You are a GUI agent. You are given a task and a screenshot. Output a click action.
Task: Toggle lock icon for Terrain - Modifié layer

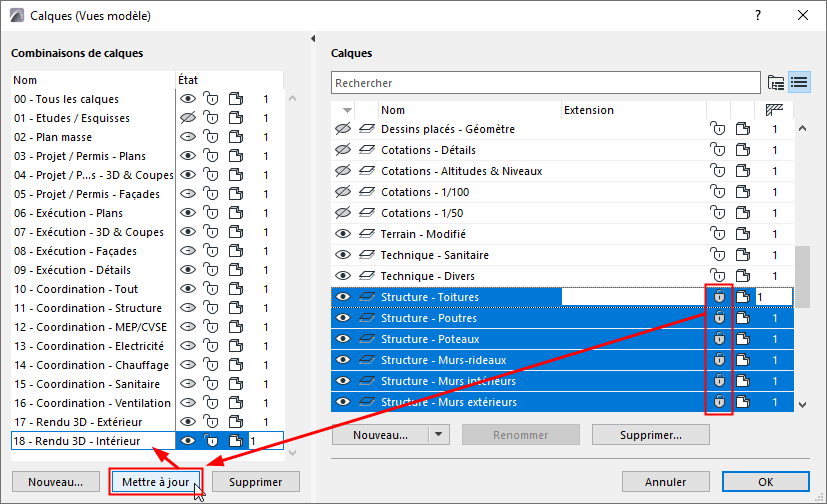pos(718,234)
